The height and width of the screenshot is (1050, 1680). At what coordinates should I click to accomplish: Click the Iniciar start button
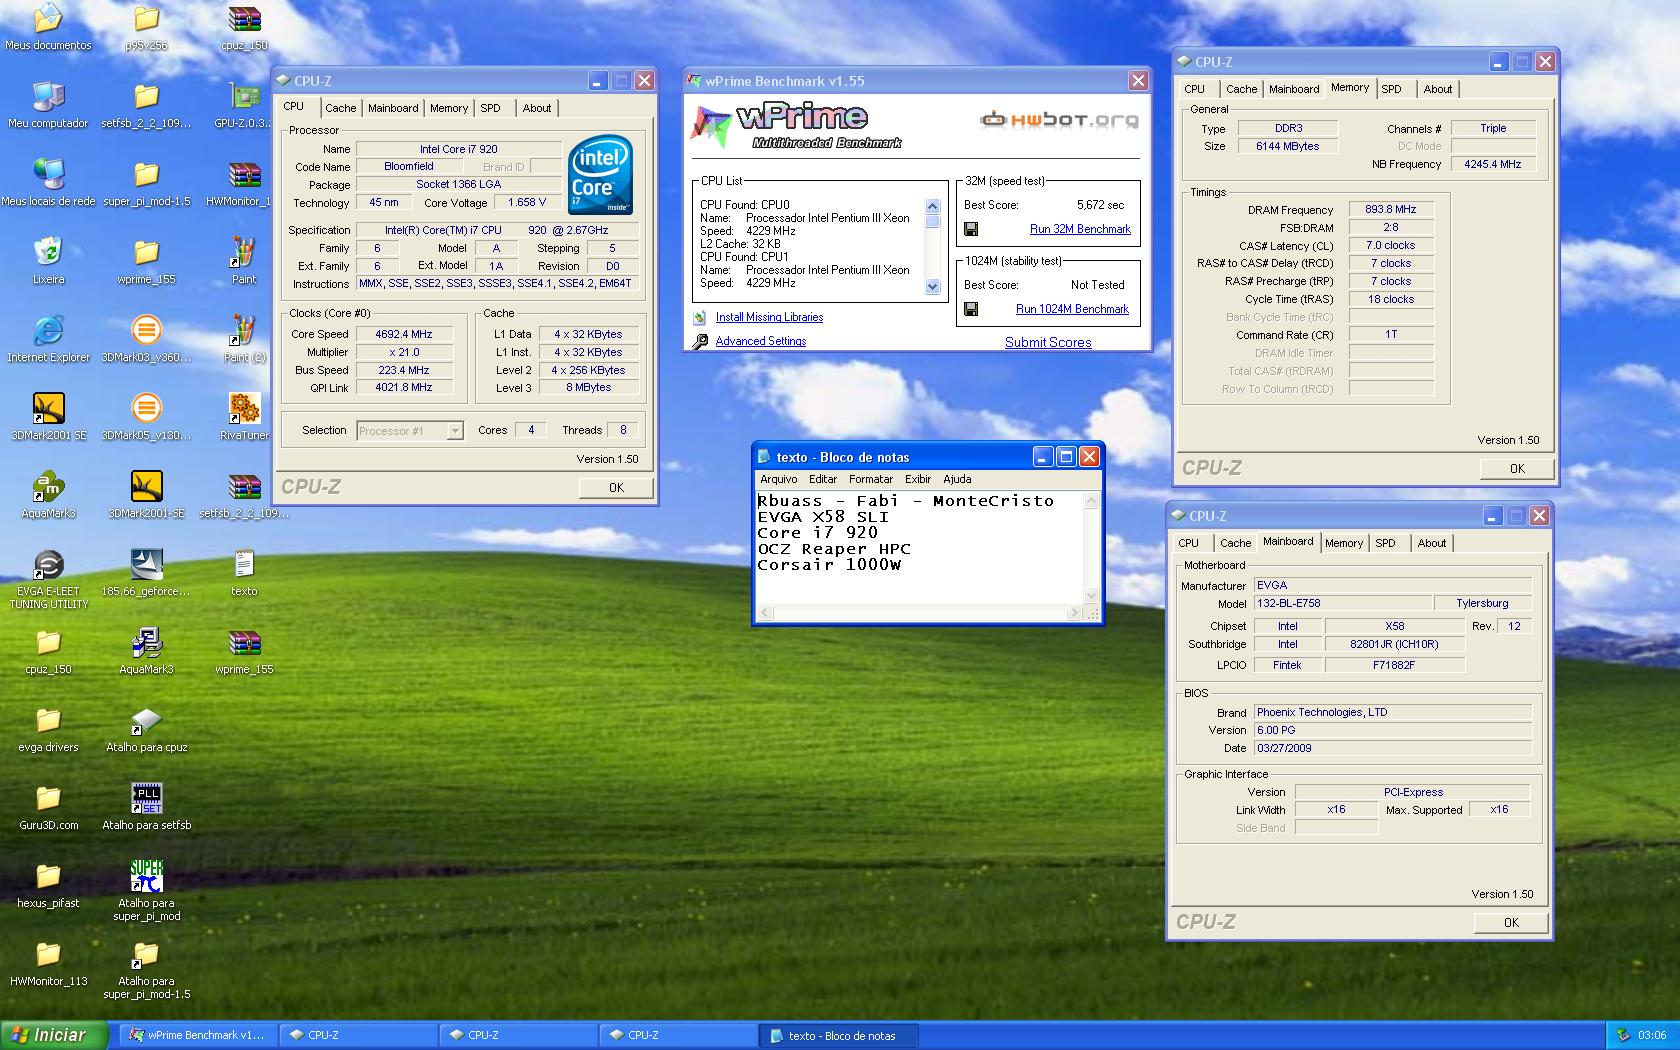click(55, 1035)
